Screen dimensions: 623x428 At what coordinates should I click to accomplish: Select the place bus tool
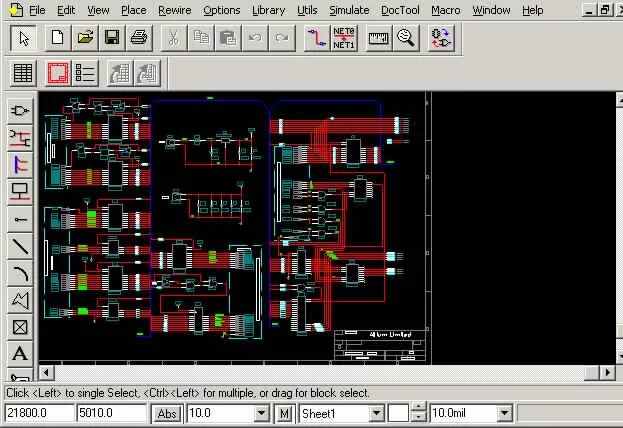pyautogui.click(x=20, y=165)
